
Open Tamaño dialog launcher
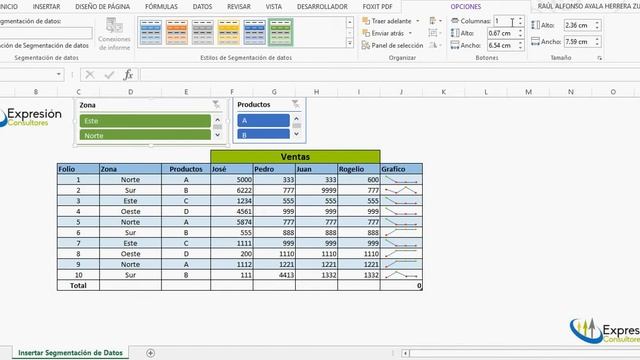(x=599, y=58)
